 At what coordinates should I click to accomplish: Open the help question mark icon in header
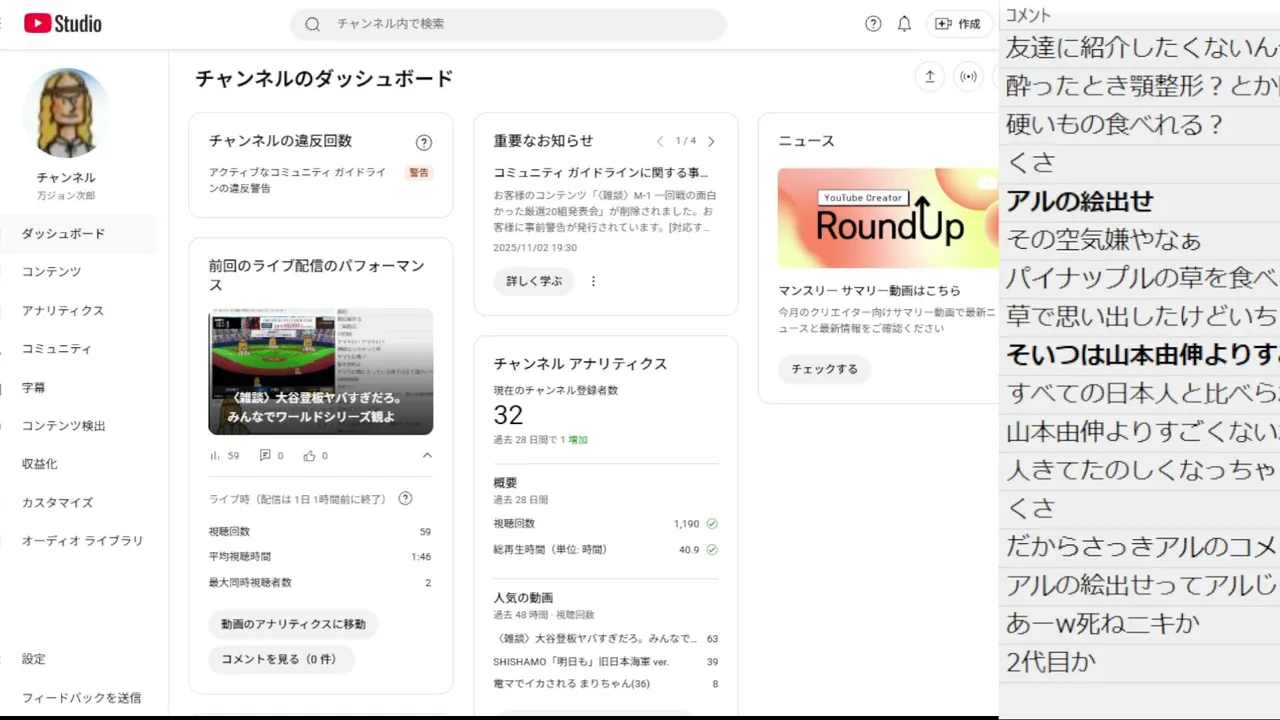(873, 24)
